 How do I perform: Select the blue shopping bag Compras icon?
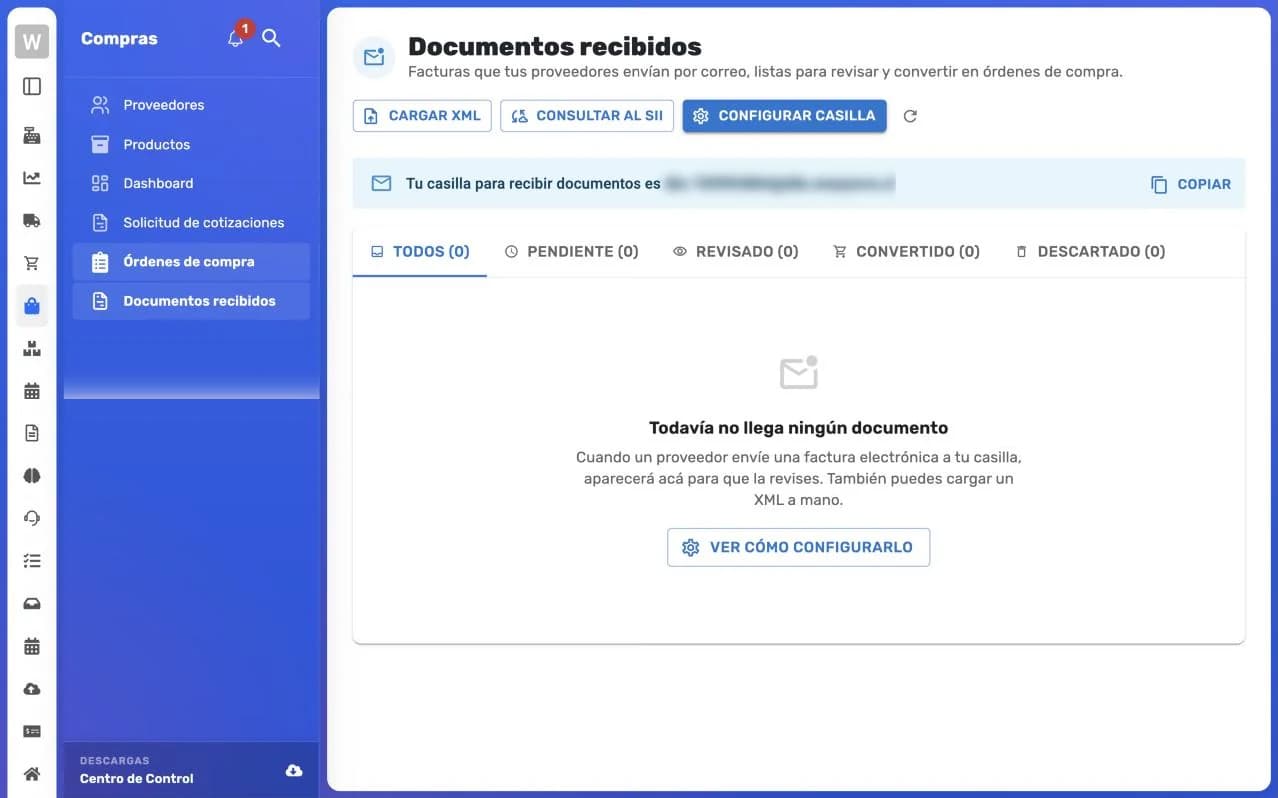tap(32, 306)
